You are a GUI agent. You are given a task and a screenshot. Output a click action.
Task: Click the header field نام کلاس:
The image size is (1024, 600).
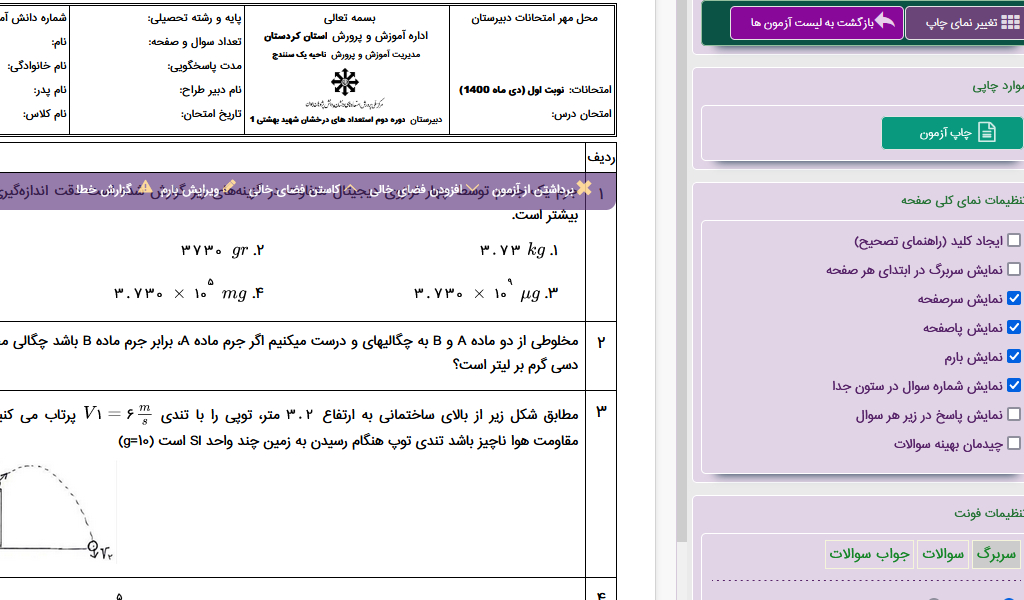[45, 114]
